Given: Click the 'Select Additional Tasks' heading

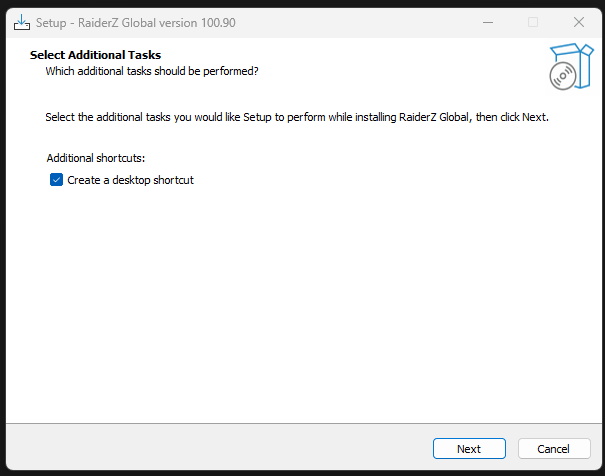Looking at the screenshot, I should click(x=95, y=55).
